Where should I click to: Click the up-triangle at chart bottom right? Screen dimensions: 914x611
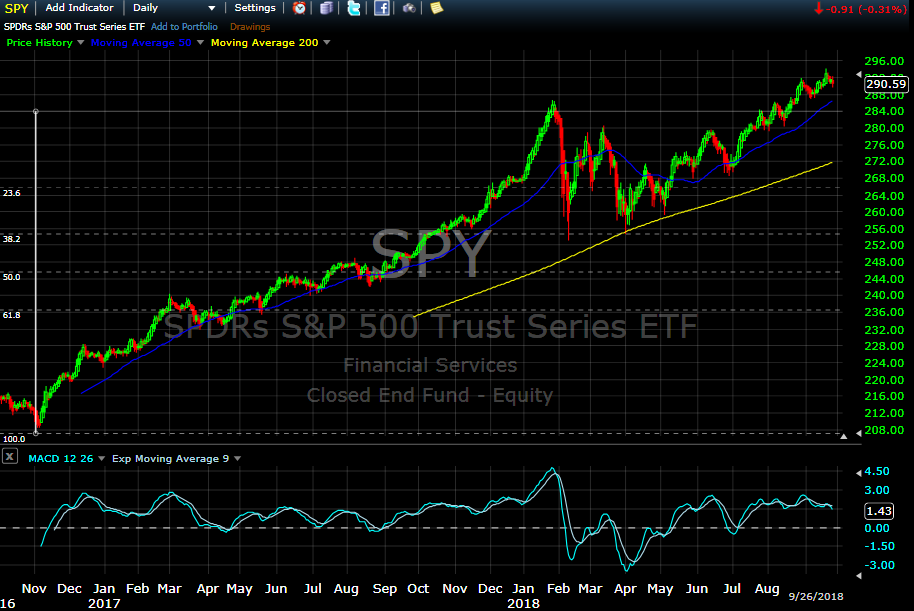(x=843, y=436)
